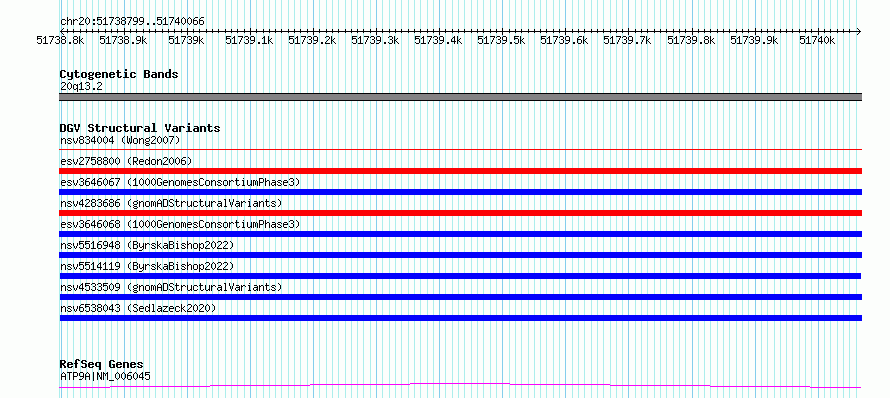Click the RefSeq Genes track title

click(x=102, y=364)
